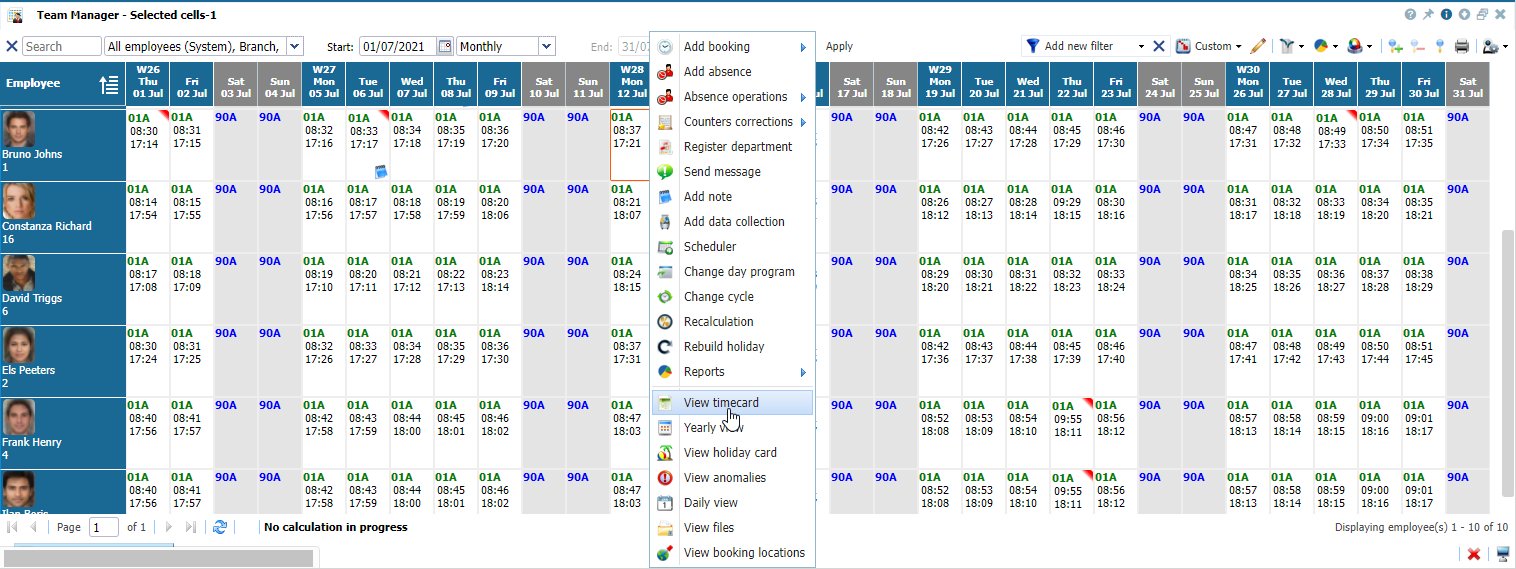The width and height of the screenshot is (1516, 569).
Task: Open the calendar picker beside the Start date
Action: pos(445,46)
